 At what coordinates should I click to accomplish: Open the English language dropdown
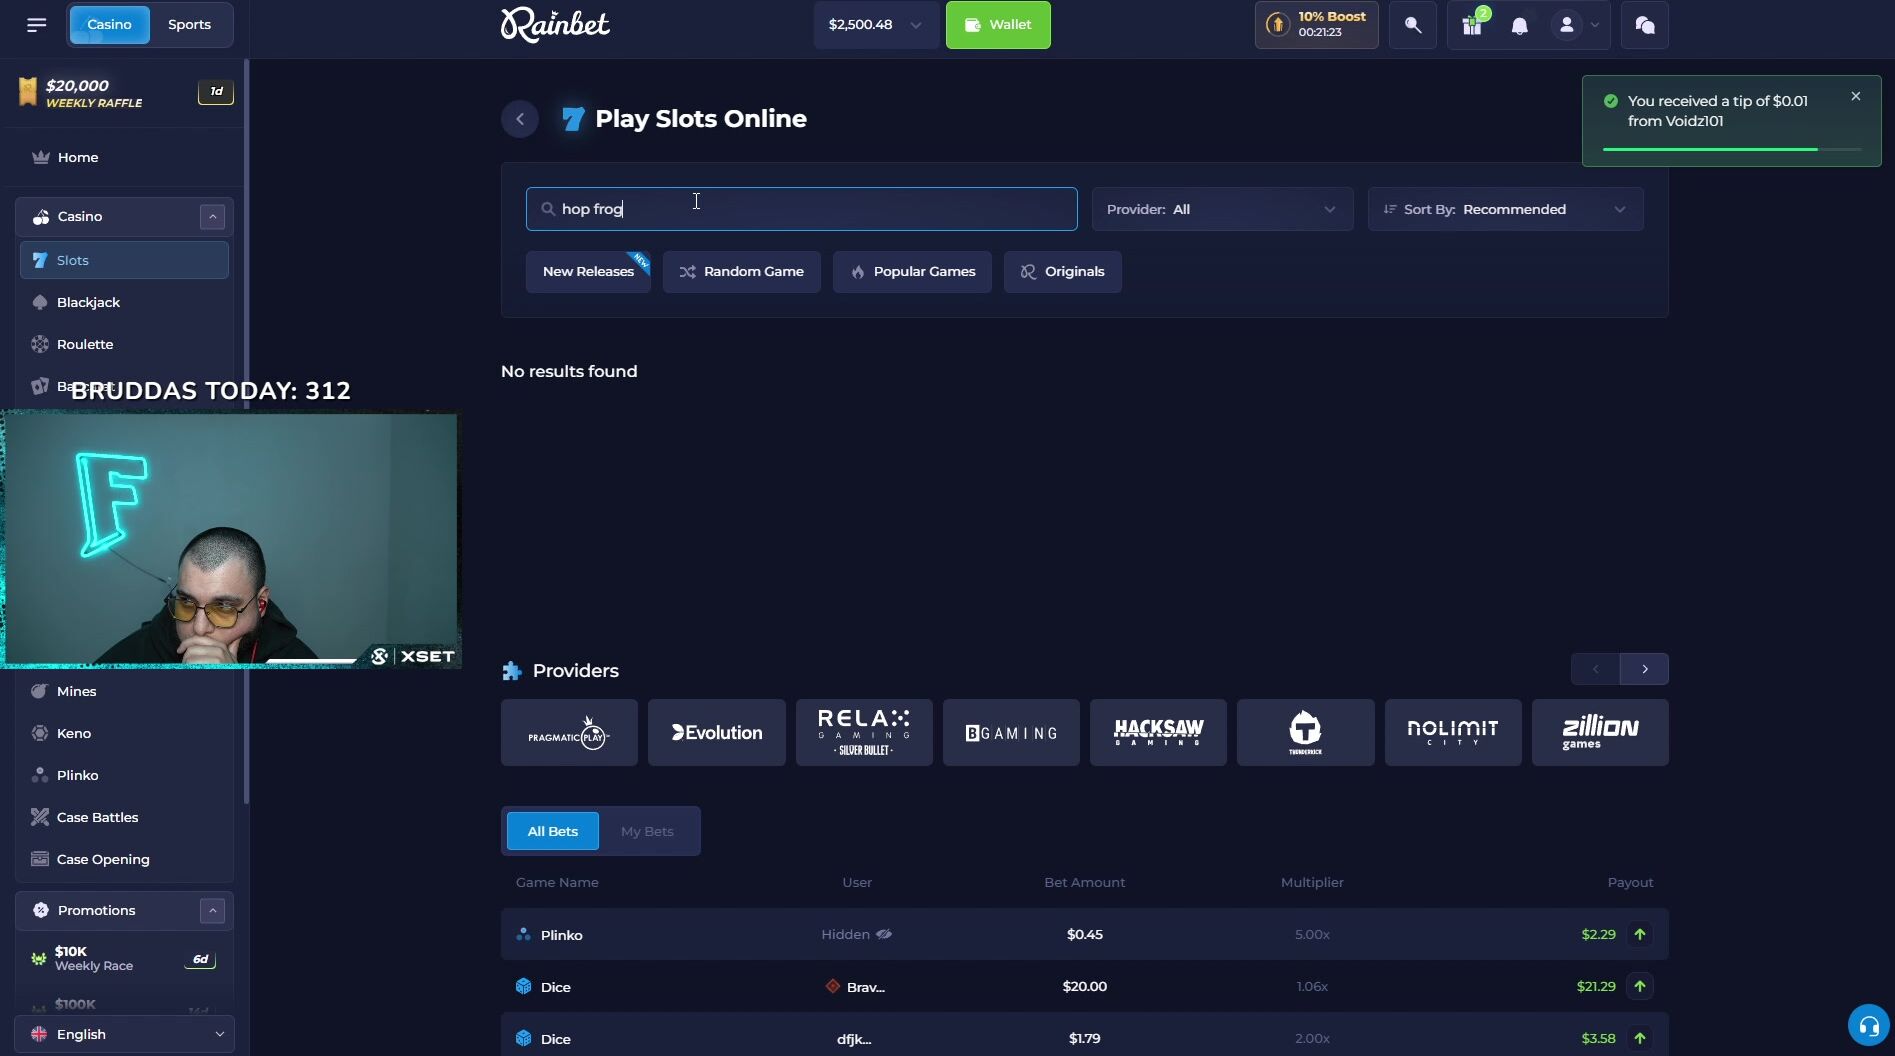pos(125,1034)
